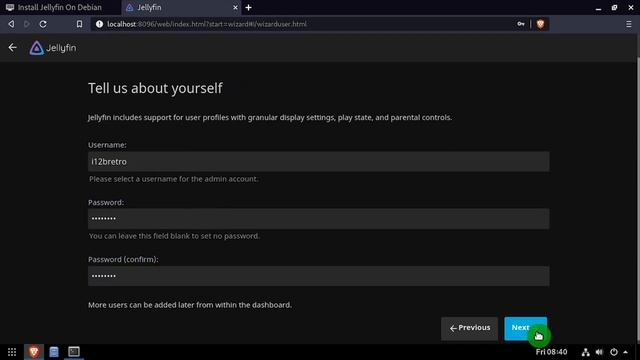Screen dimensions: 640x360
Task: Open the Brave Shields lion icon
Action: 540,24
